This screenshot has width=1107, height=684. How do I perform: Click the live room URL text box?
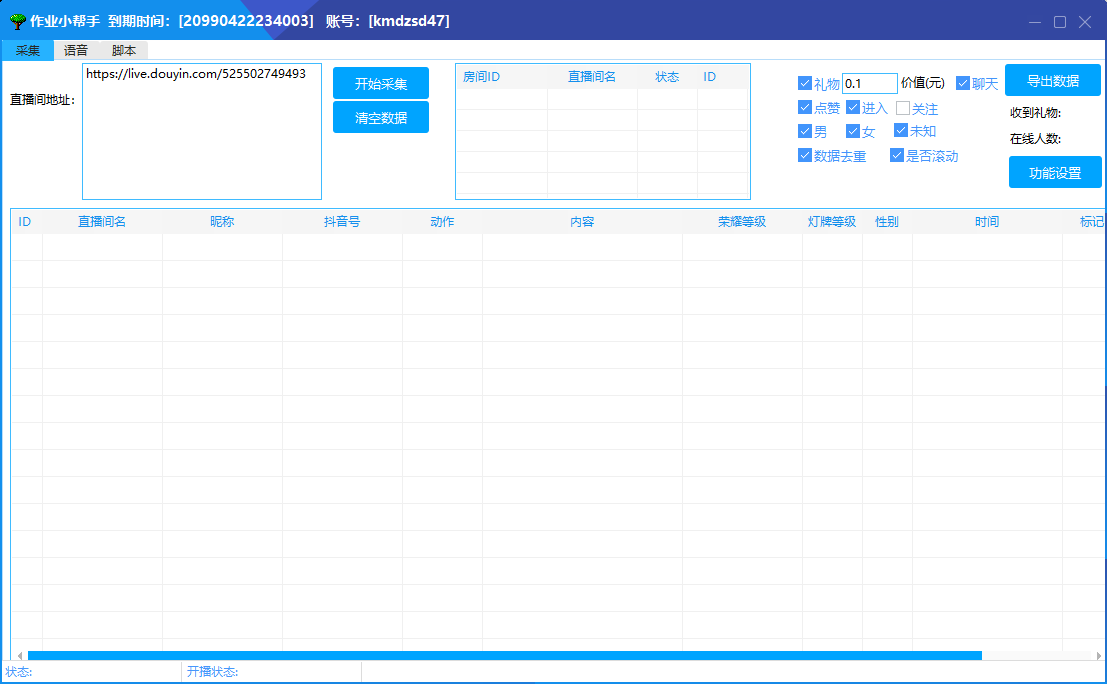[x=202, y=131]
